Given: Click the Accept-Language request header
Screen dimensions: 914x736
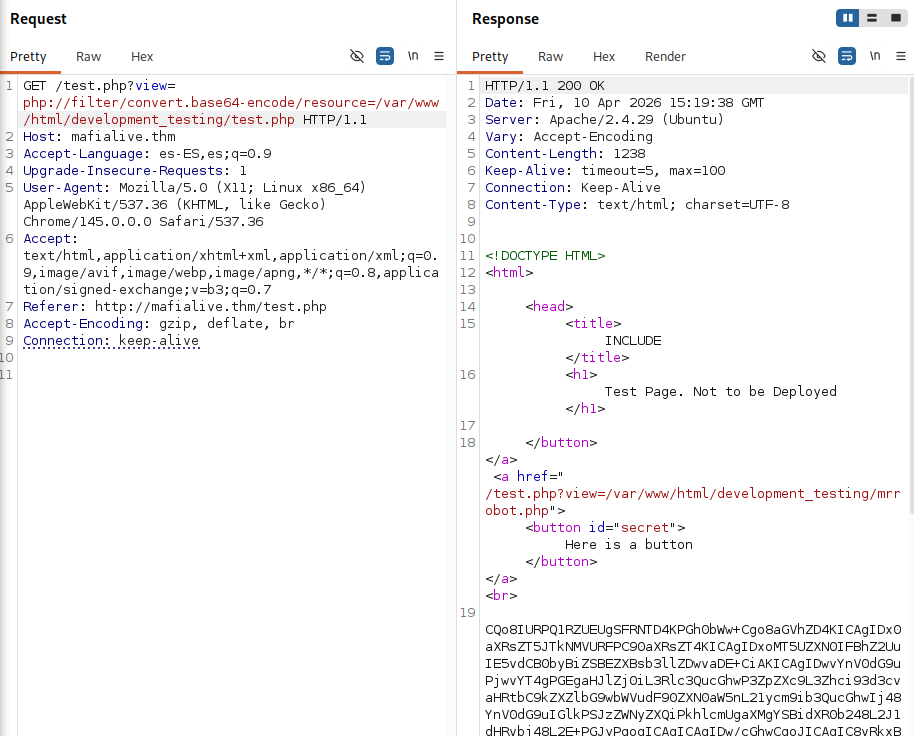Looking at the screenshot, I should (147, 153).
